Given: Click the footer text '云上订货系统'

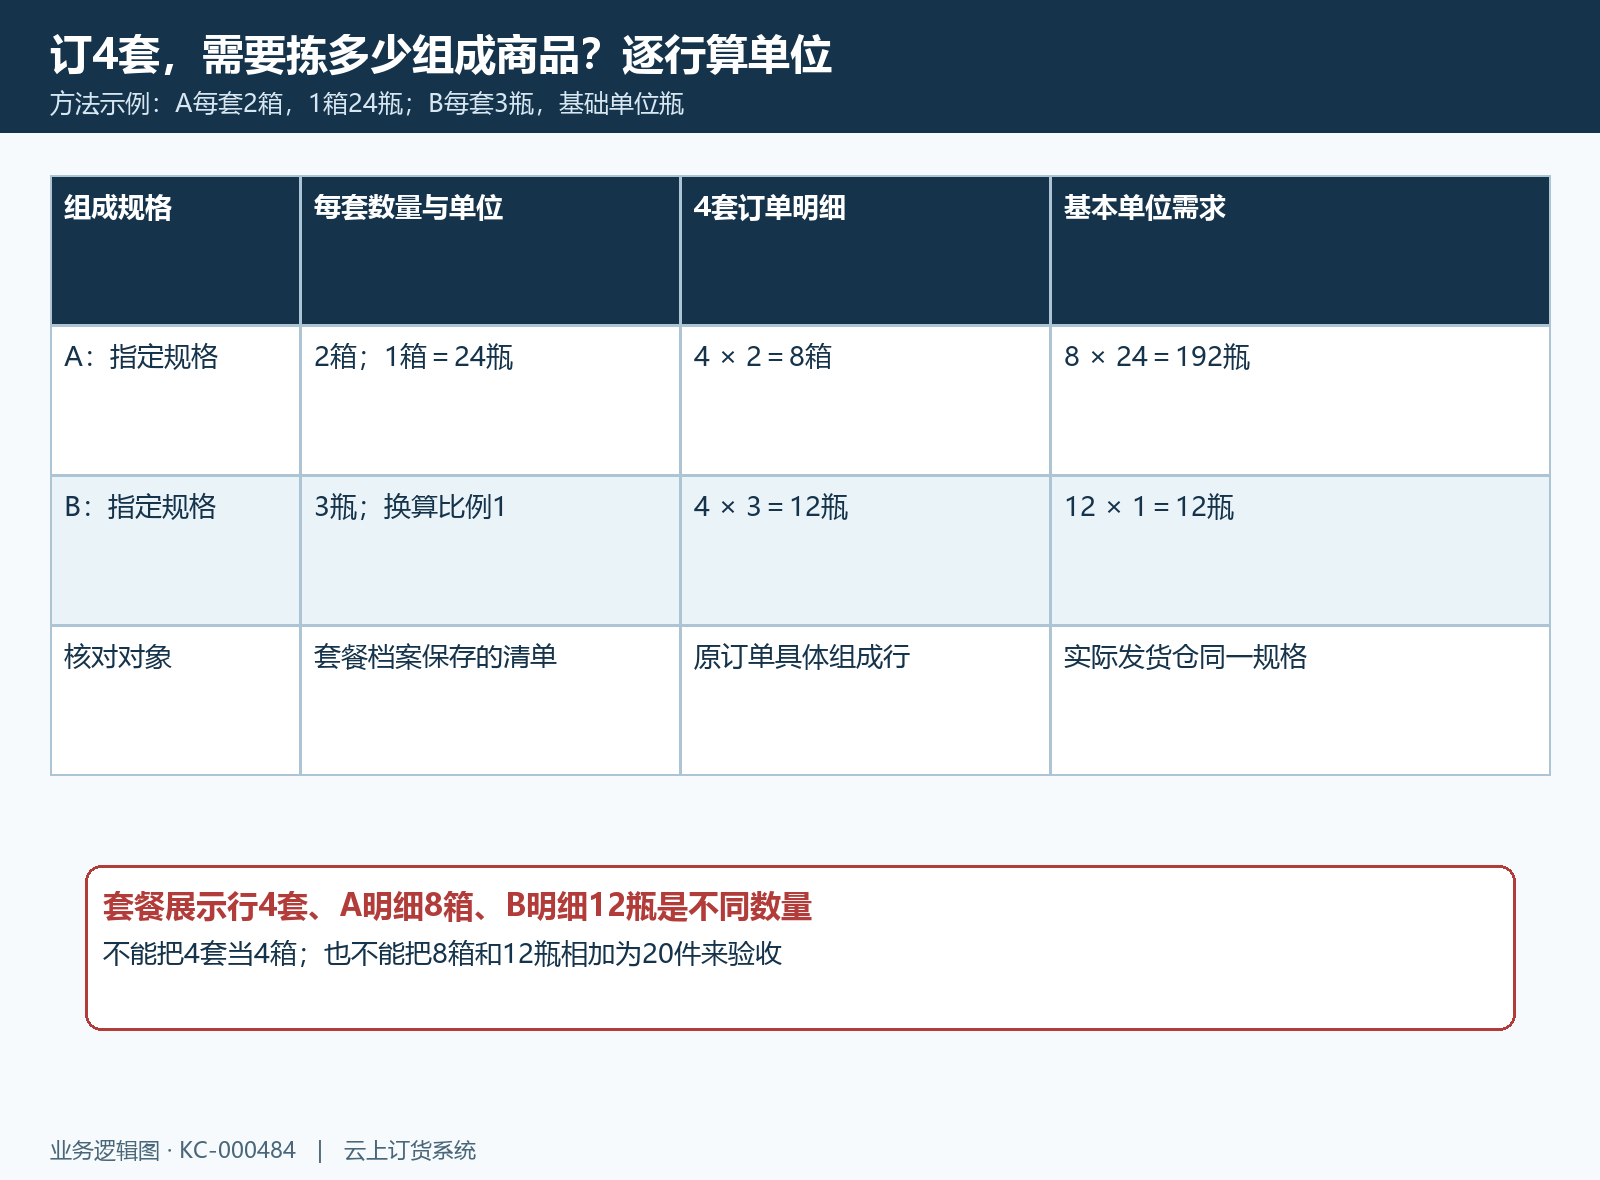Looking at the screenshot, I should tap(410, 1150).
